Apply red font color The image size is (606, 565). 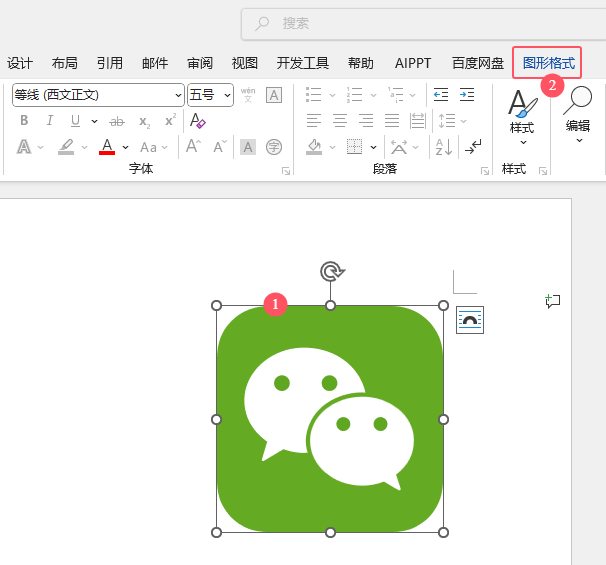click(107, 147)
